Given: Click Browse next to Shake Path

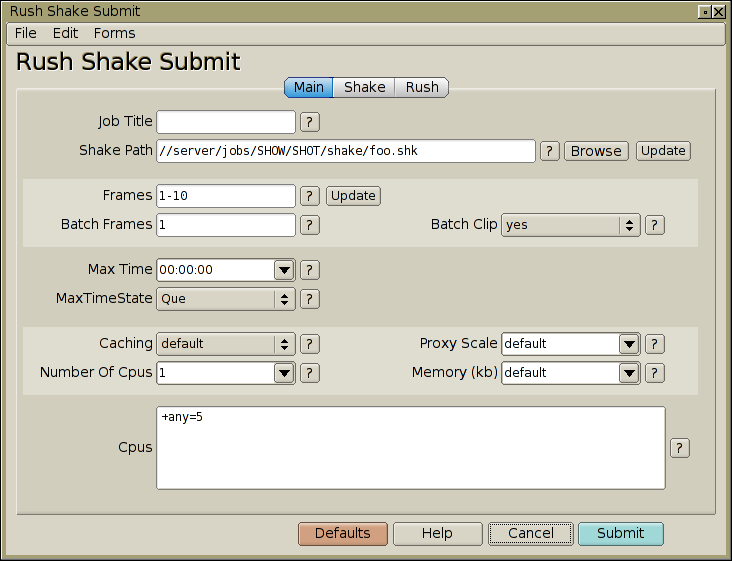Looking at the screenshot, I should 596,151.
